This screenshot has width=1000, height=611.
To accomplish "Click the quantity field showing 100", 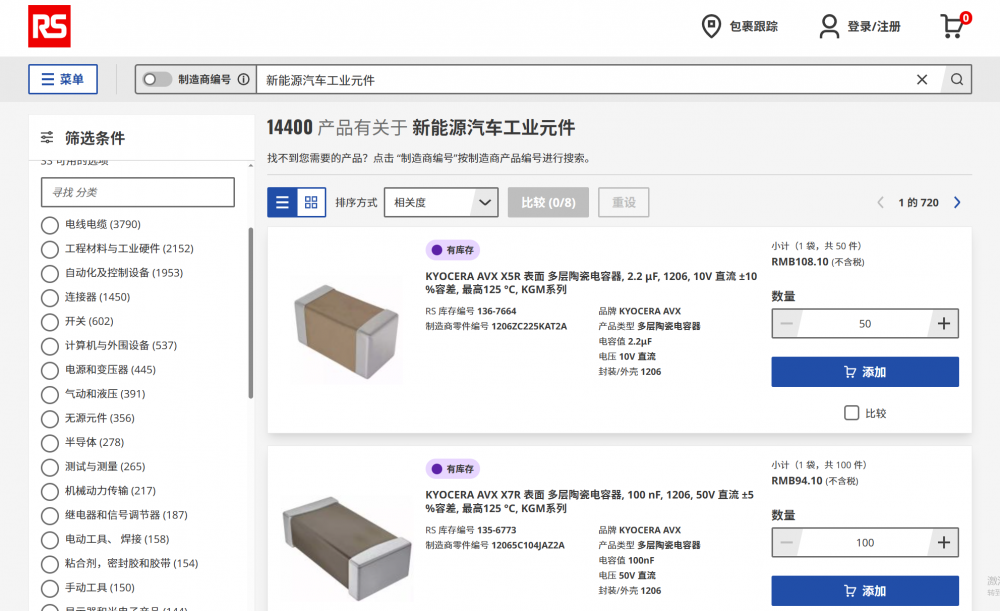I will point(865,543).
